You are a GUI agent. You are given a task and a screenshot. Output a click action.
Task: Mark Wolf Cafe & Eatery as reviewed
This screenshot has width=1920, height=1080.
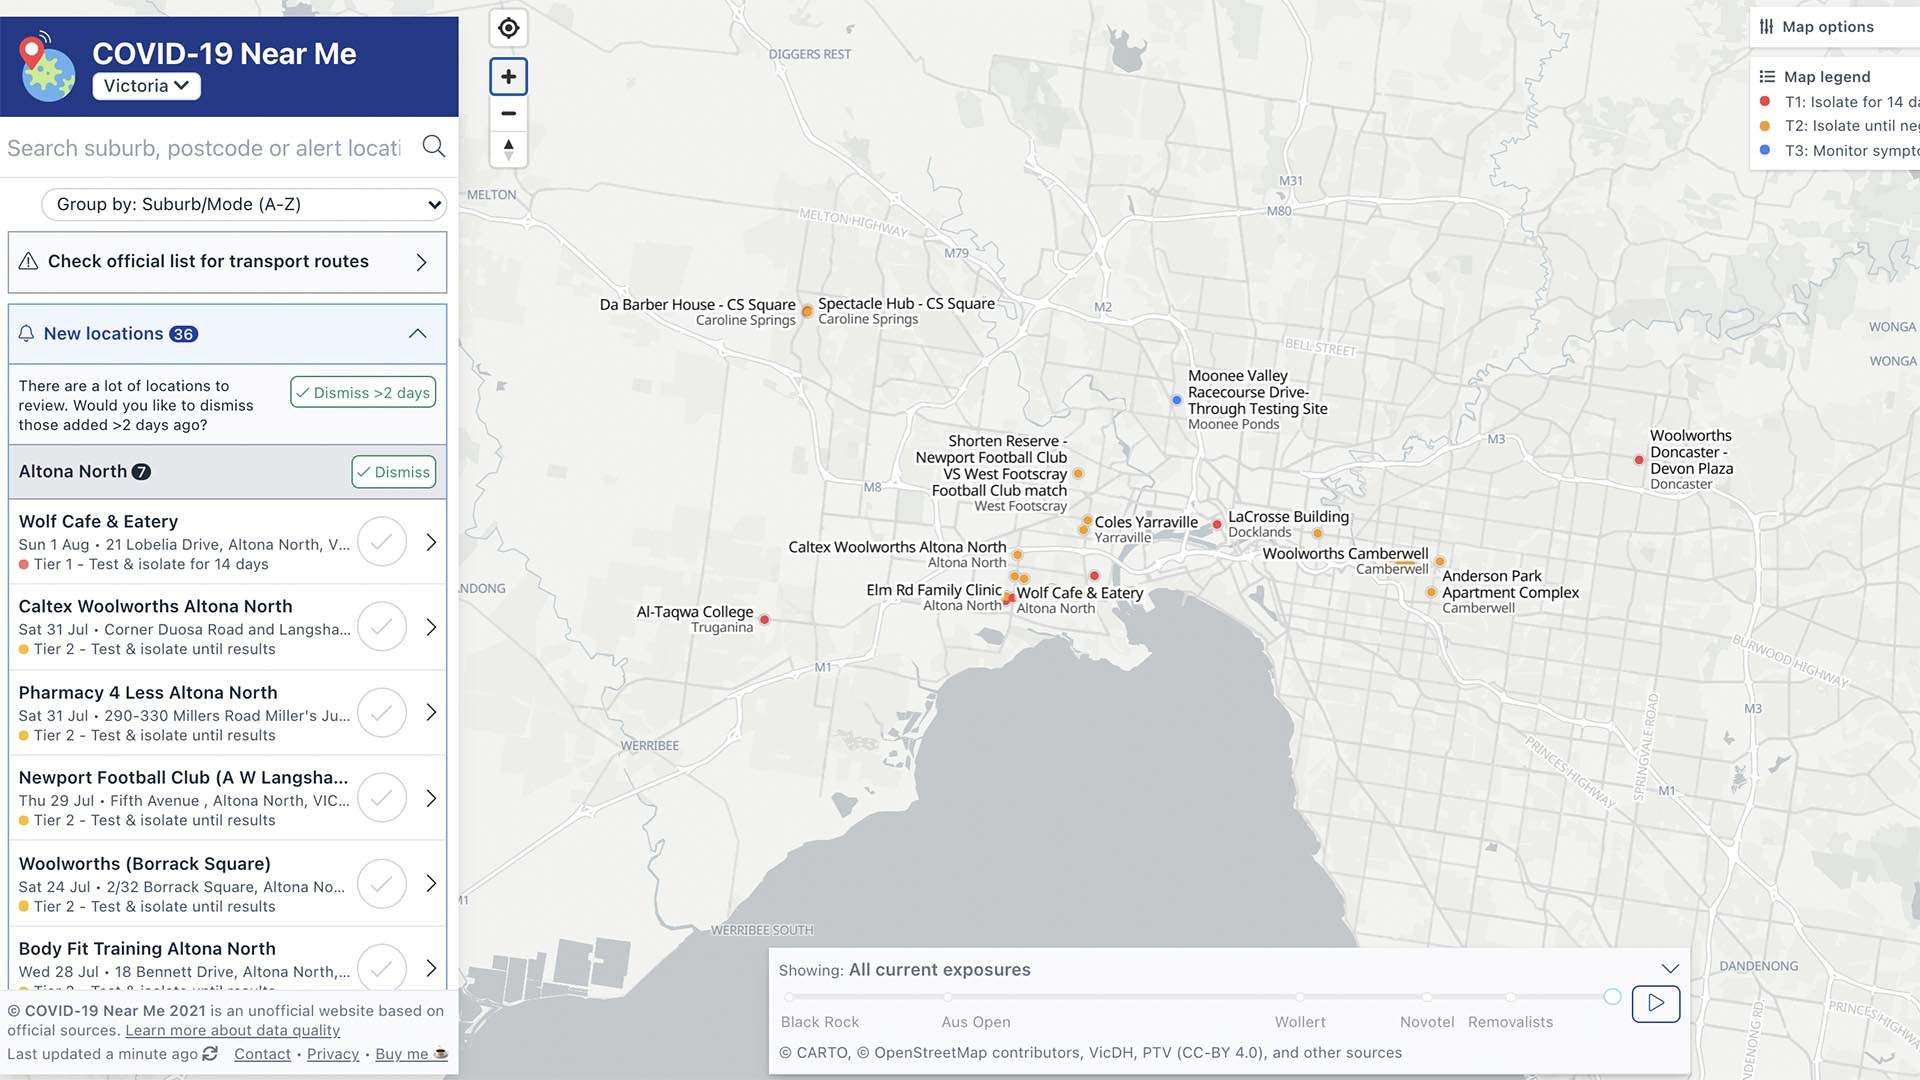point(382,541)
